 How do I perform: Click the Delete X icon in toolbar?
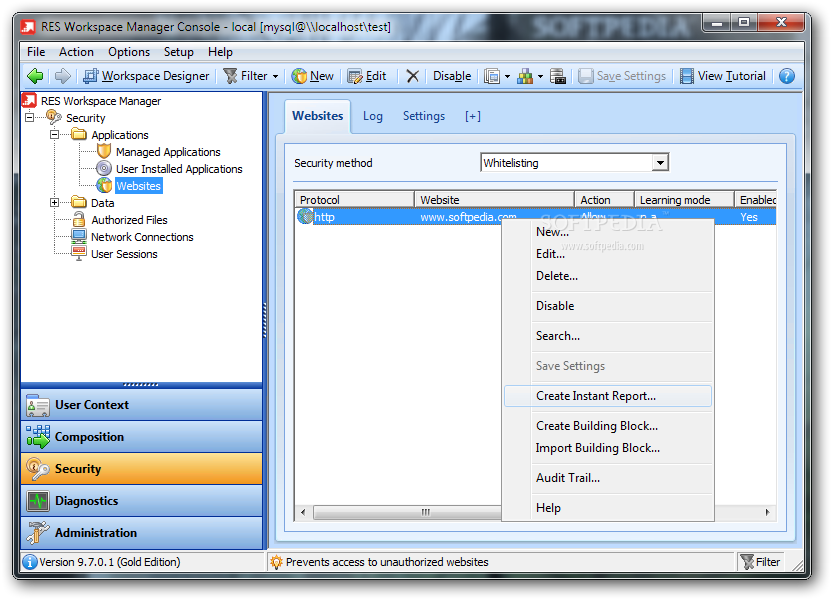[412, 76]
